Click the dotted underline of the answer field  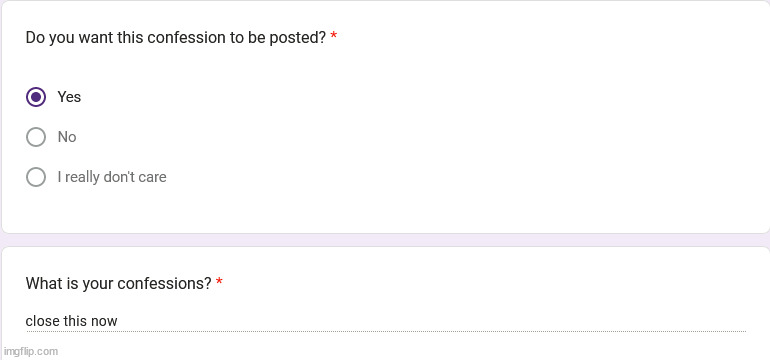(386, 332)
